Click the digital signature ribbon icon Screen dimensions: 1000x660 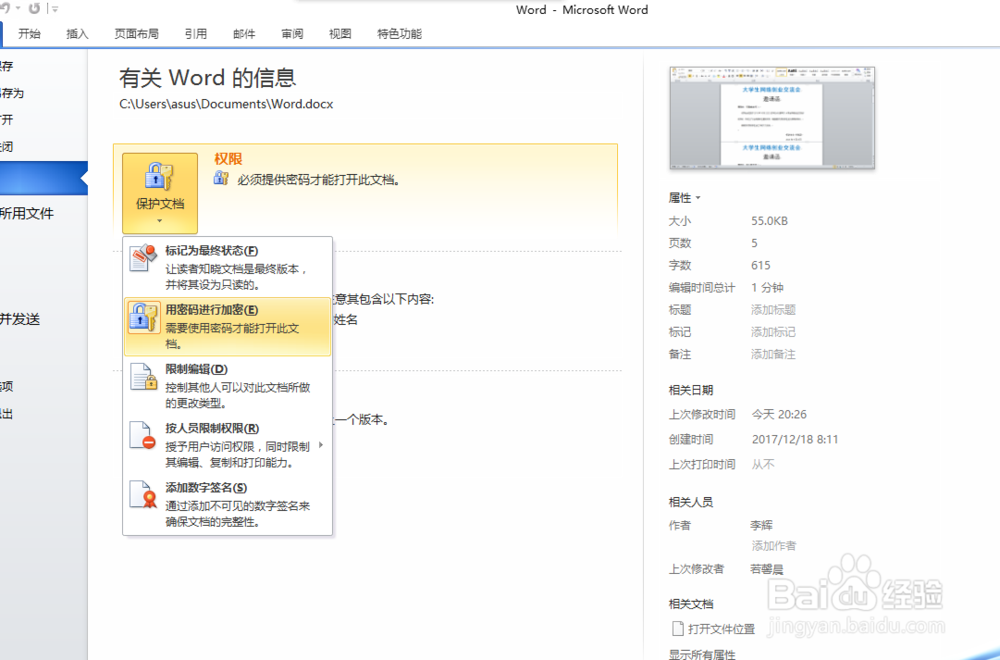143,495
